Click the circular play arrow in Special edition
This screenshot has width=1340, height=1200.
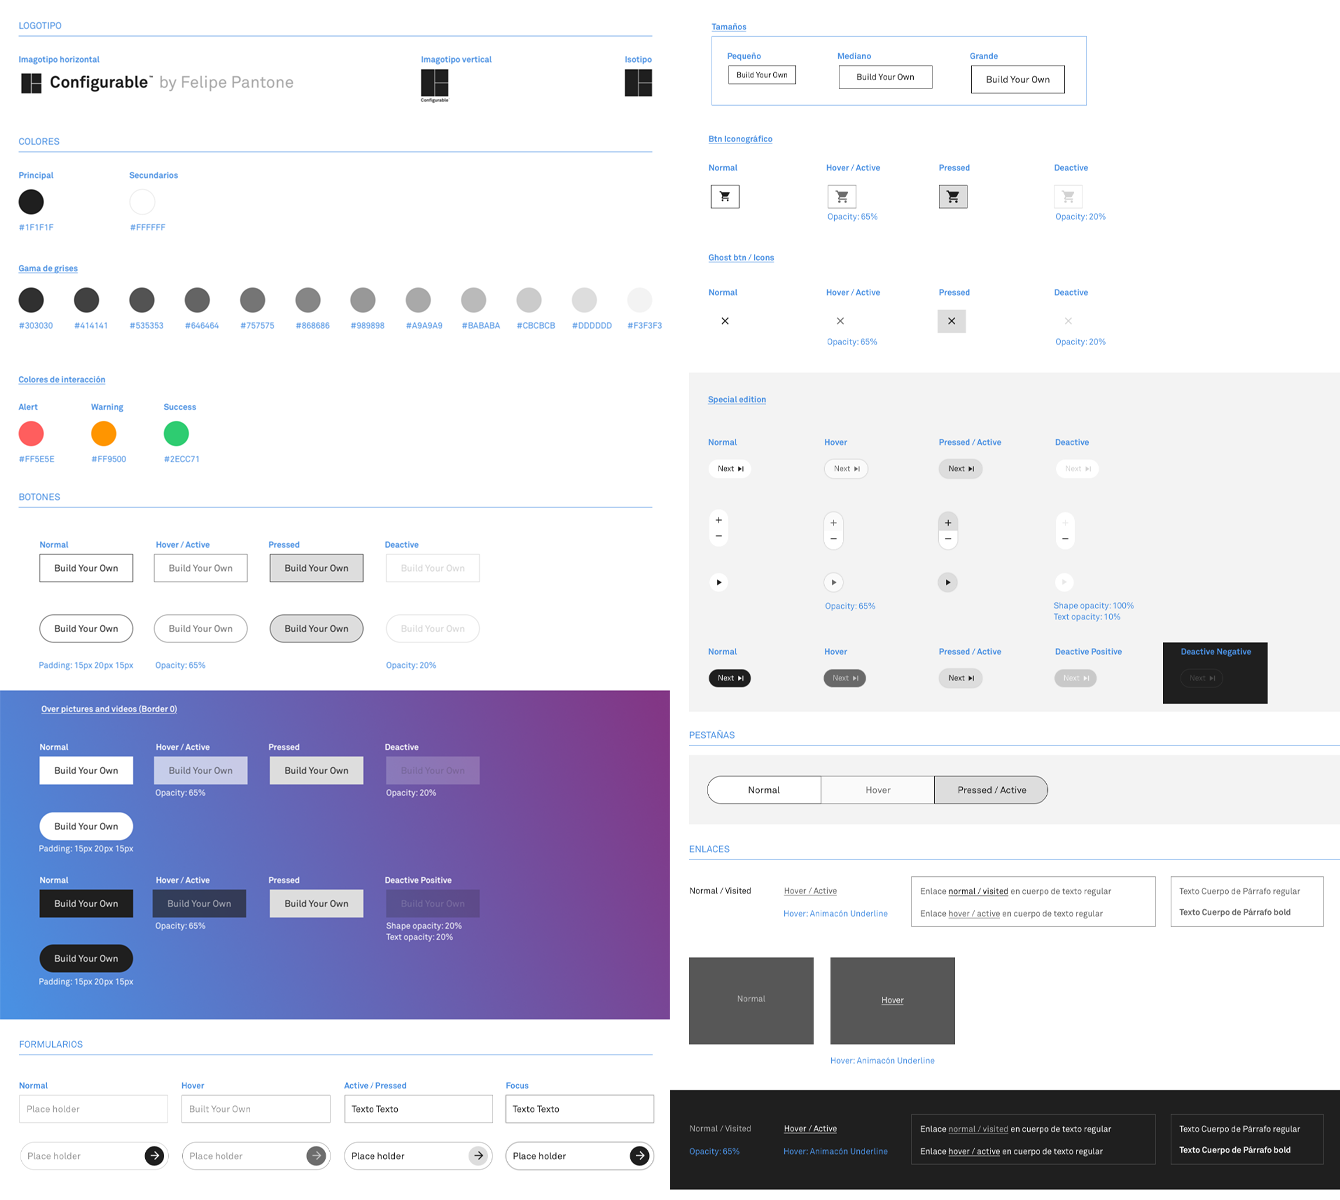718,581
